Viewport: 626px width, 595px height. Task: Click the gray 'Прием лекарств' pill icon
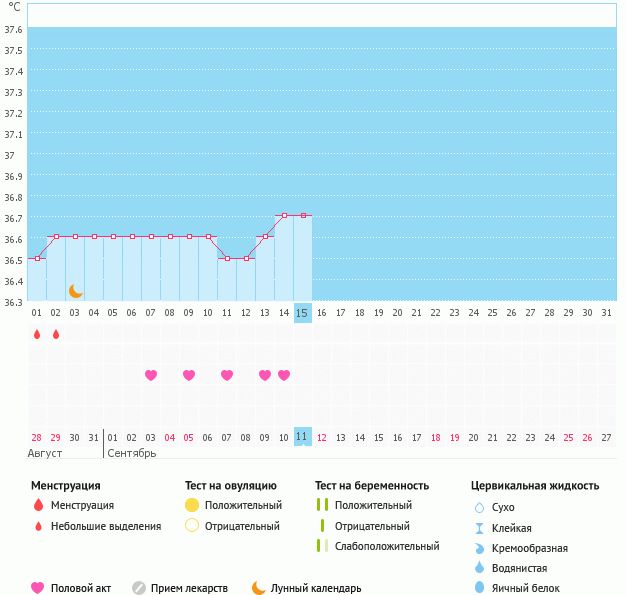pos(139,588)
